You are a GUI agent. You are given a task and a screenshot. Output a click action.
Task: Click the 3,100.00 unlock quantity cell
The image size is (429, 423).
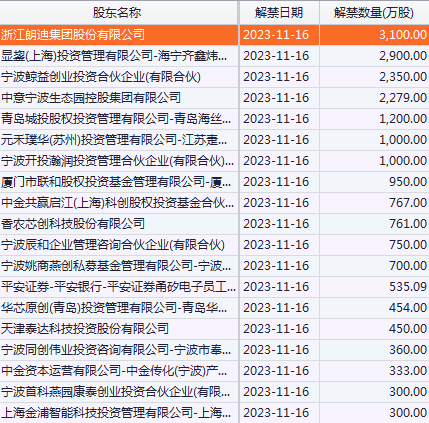point(374,35)
